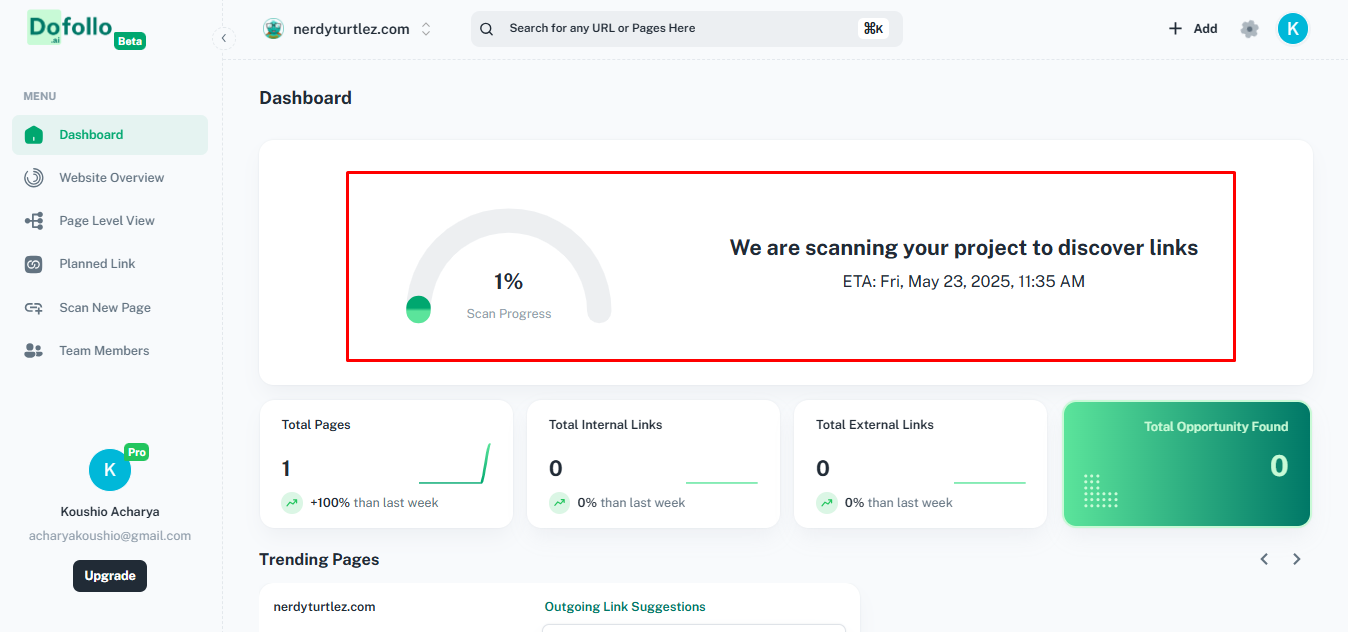Click the Dashboard home icon
Image resolution: width=1348 pixels, height=632 pixels.
[x=34, y=135]
